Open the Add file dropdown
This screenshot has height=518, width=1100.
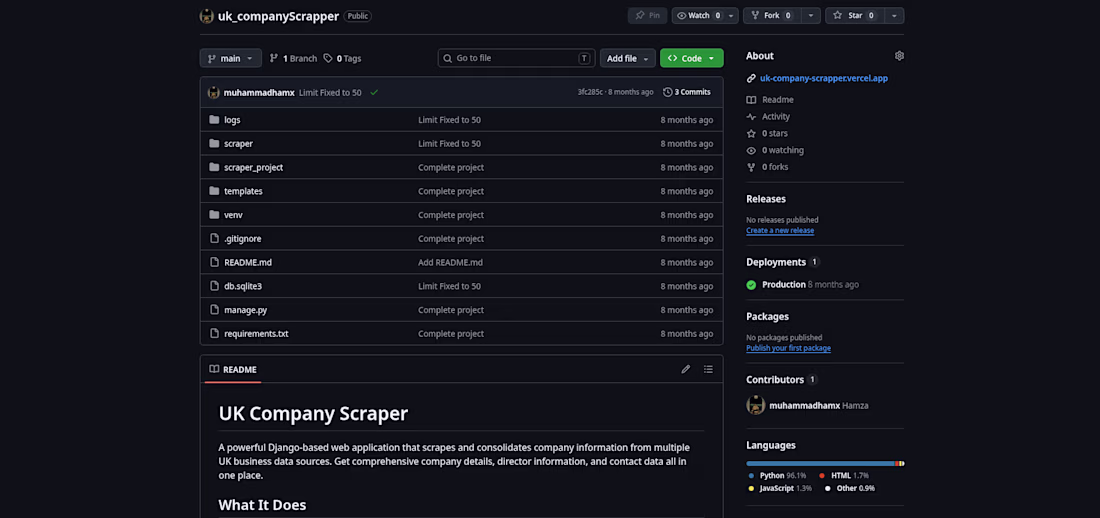(627, 58)
